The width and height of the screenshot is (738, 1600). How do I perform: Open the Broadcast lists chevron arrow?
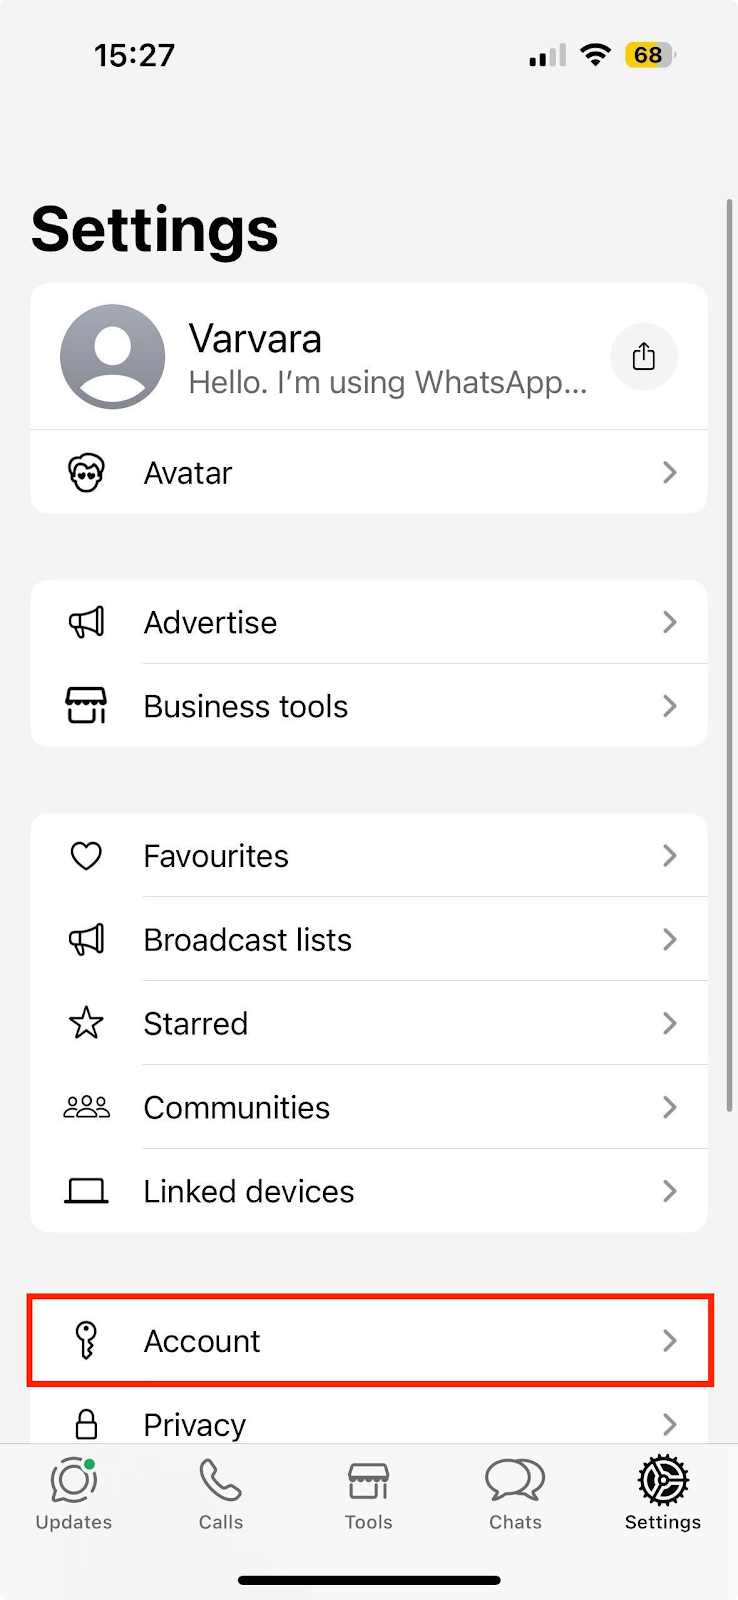click(670, 940)
